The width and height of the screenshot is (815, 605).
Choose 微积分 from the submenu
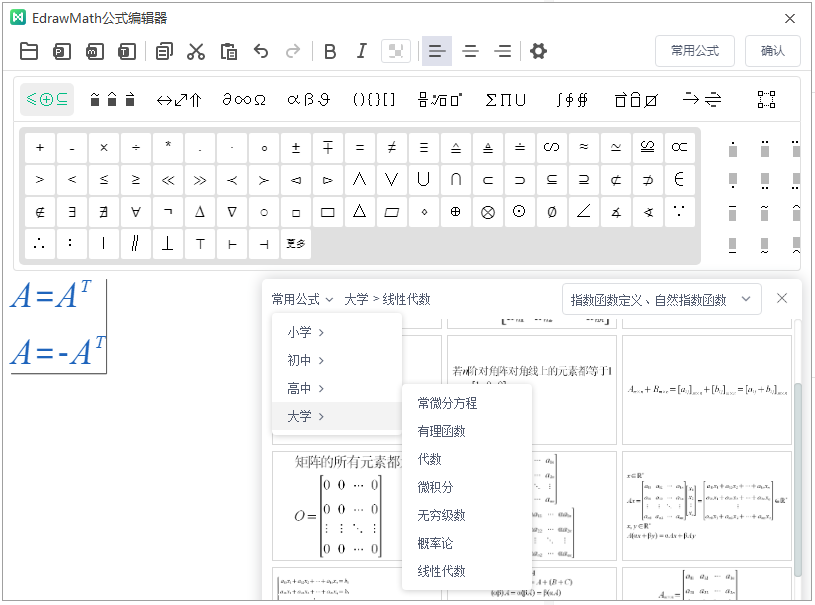click(x=467, y=488)
